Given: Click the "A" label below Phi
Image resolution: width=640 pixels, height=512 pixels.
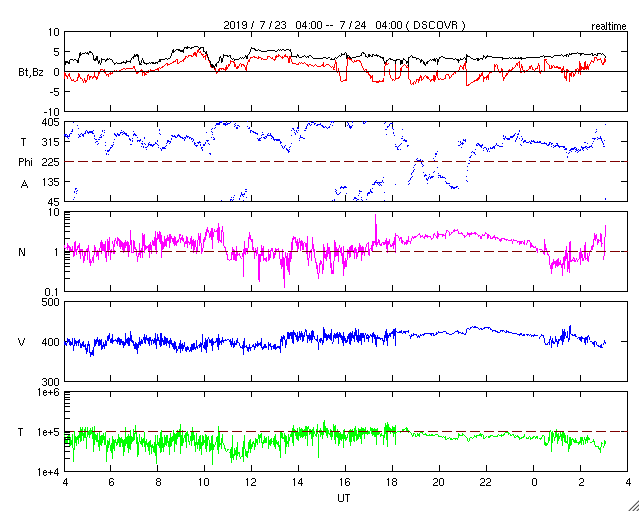Looking at the screenshot, I should click(24, 185).
